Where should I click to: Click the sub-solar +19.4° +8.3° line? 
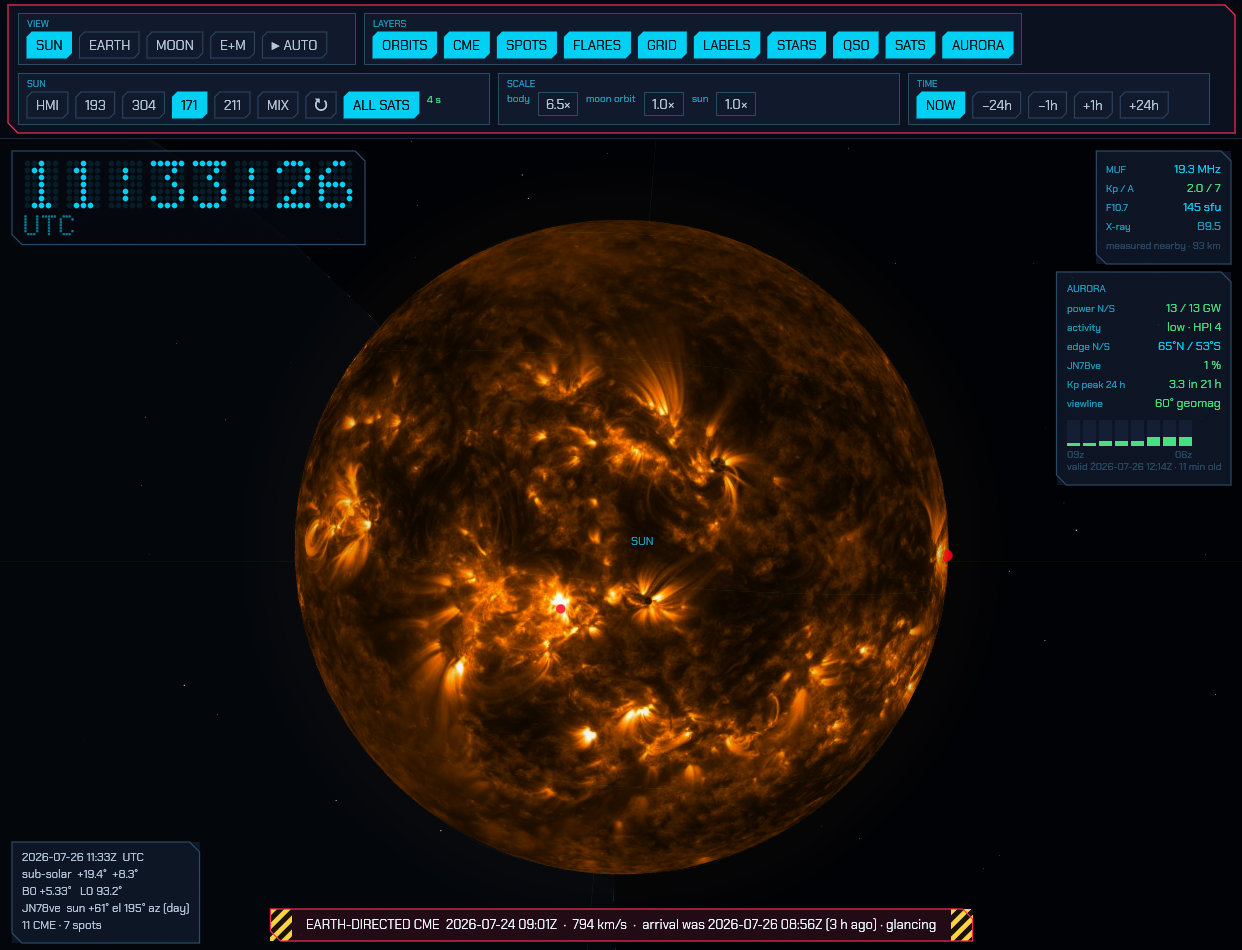pos(80,874)
